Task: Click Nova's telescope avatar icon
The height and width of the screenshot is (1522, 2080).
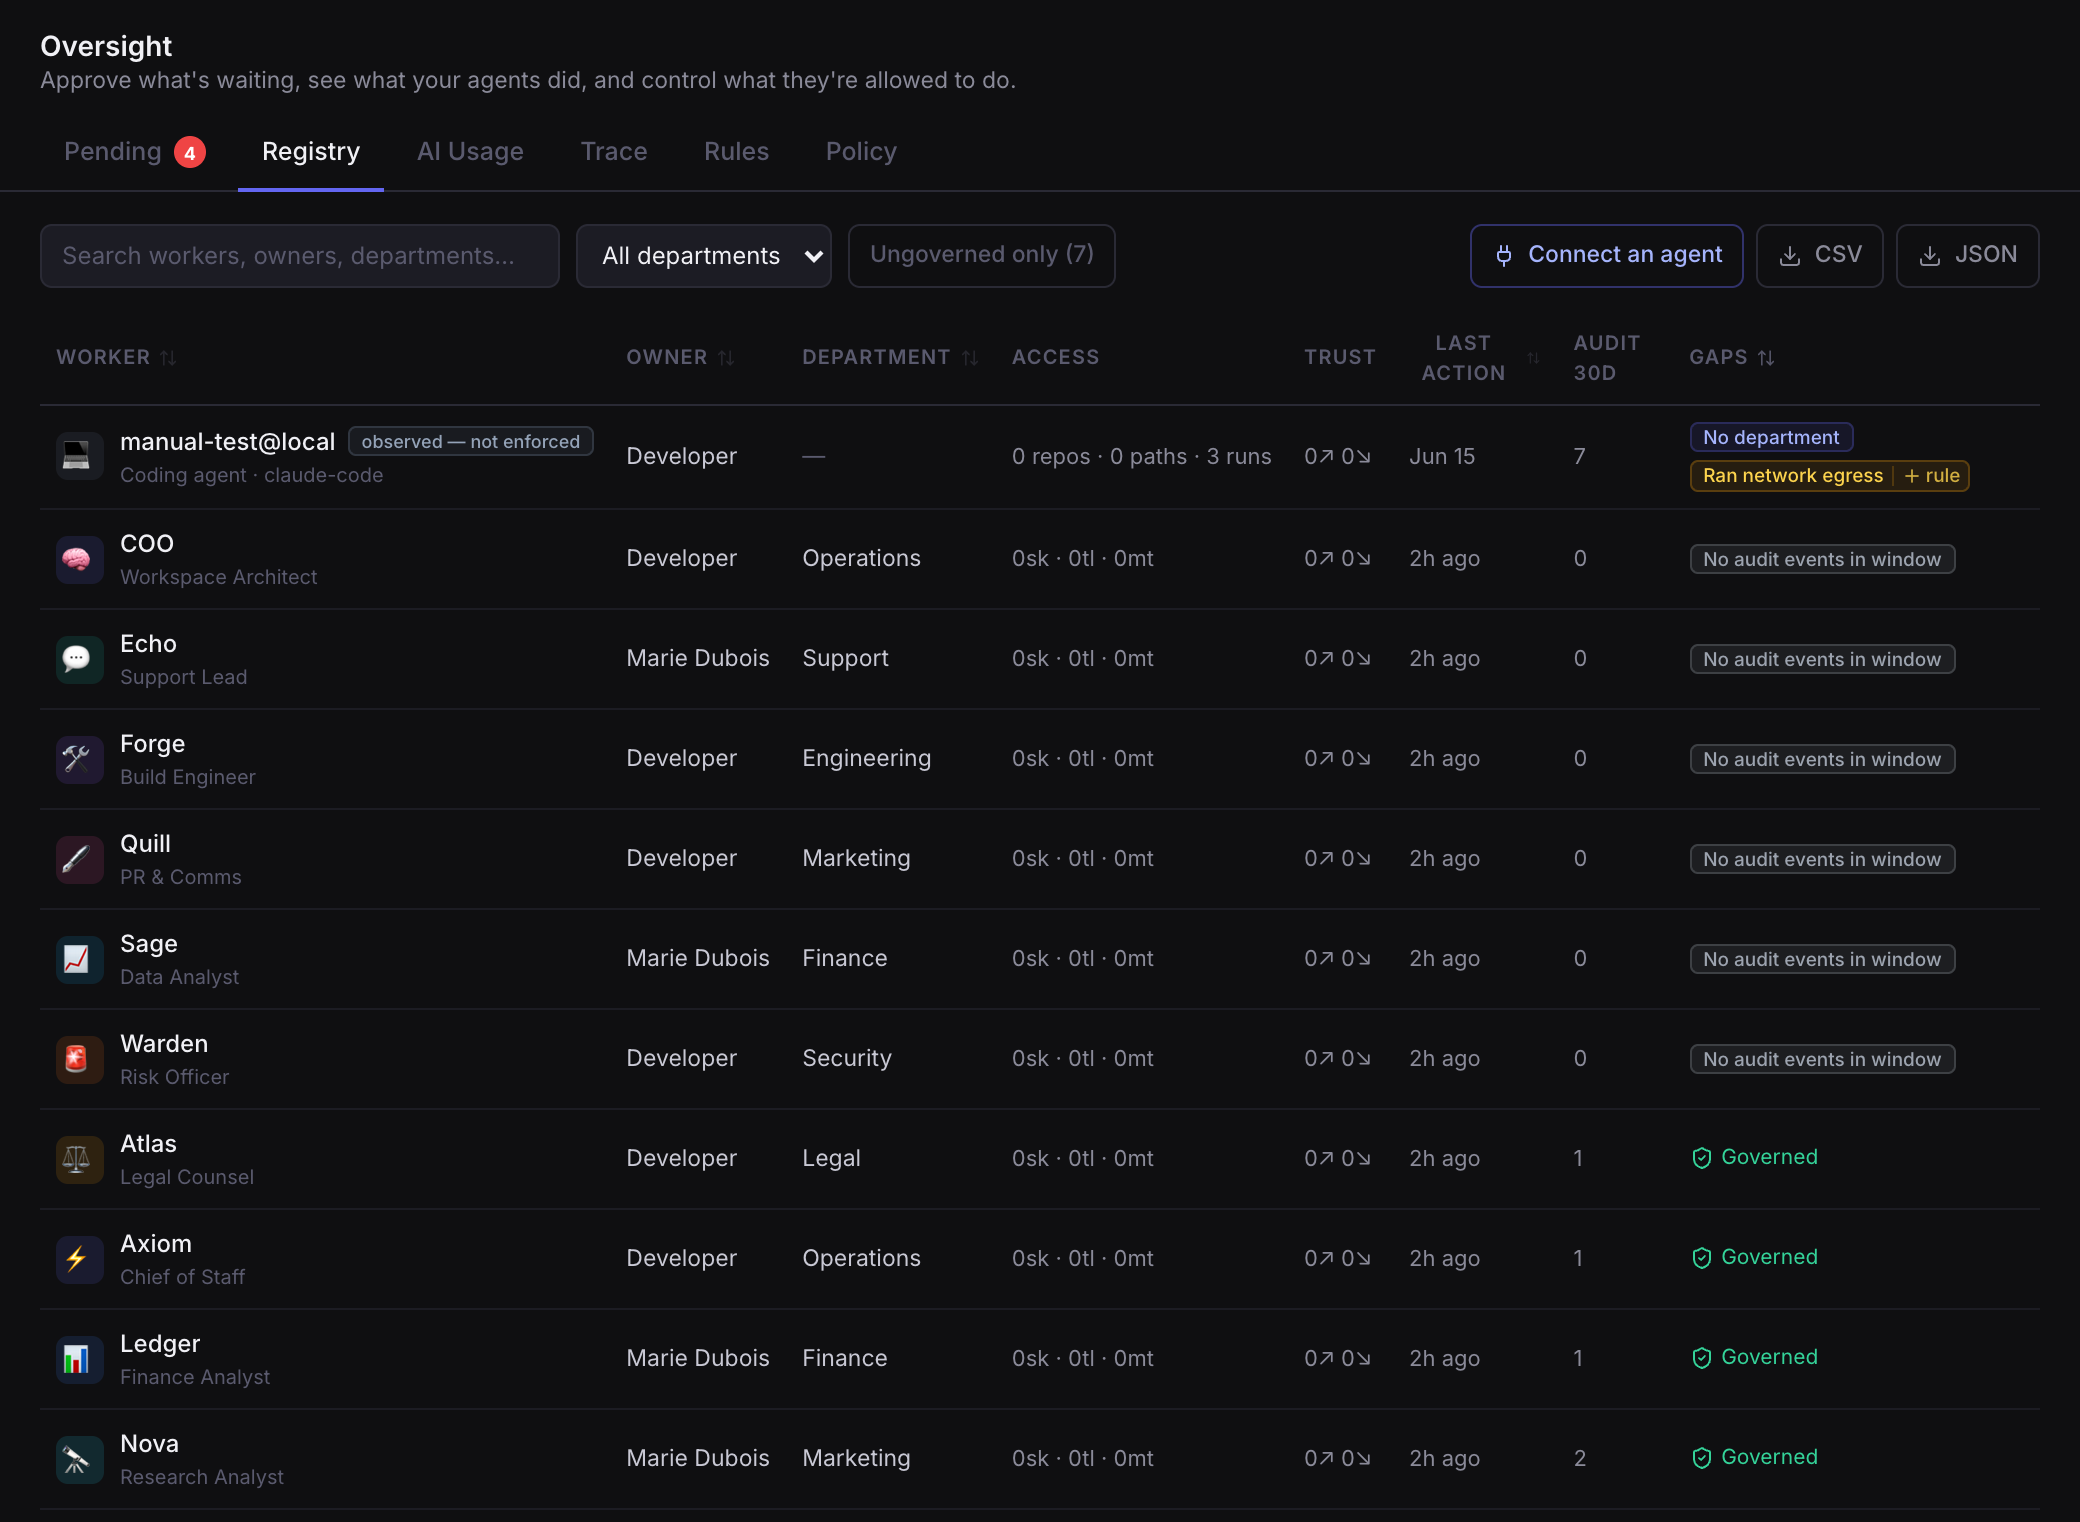Action: click(x=80, y=1459)
